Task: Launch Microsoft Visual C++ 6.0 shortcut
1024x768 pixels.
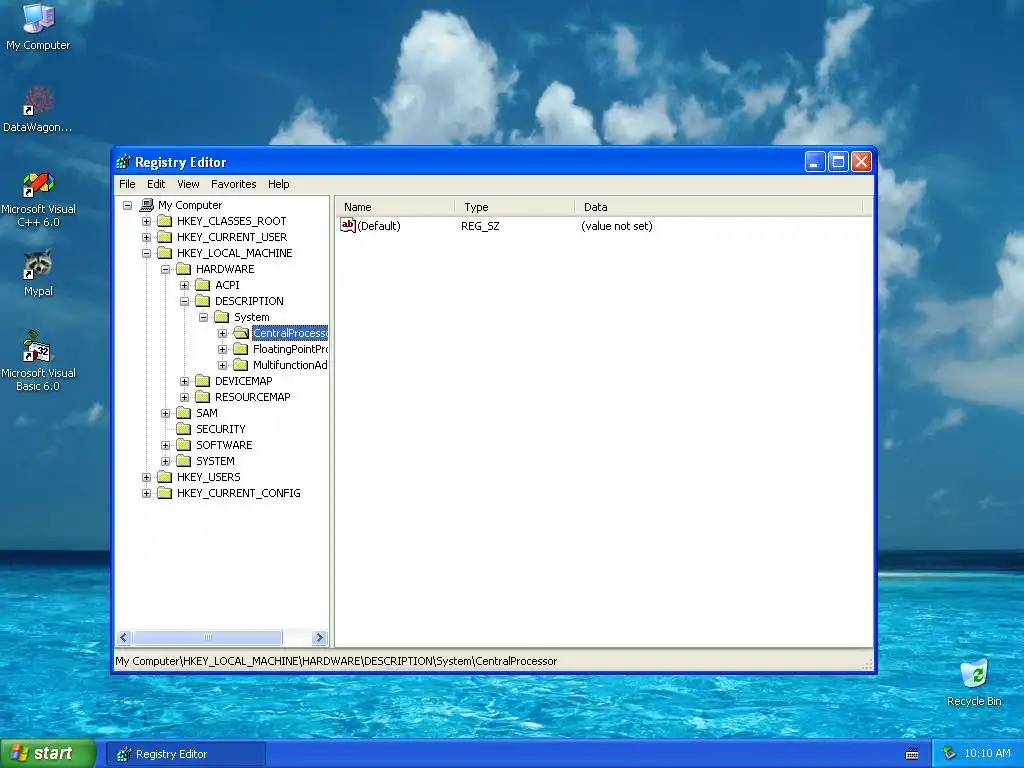Action: 38,199
